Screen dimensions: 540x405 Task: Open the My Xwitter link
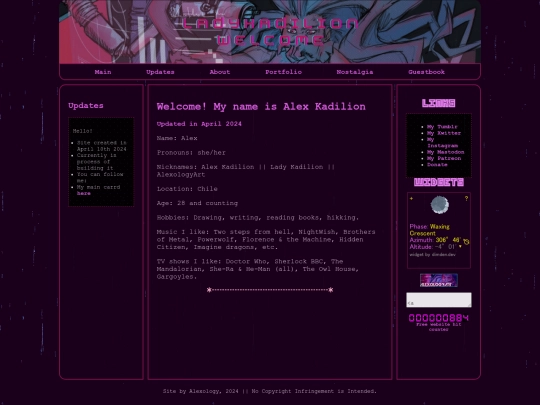[444, 133]
